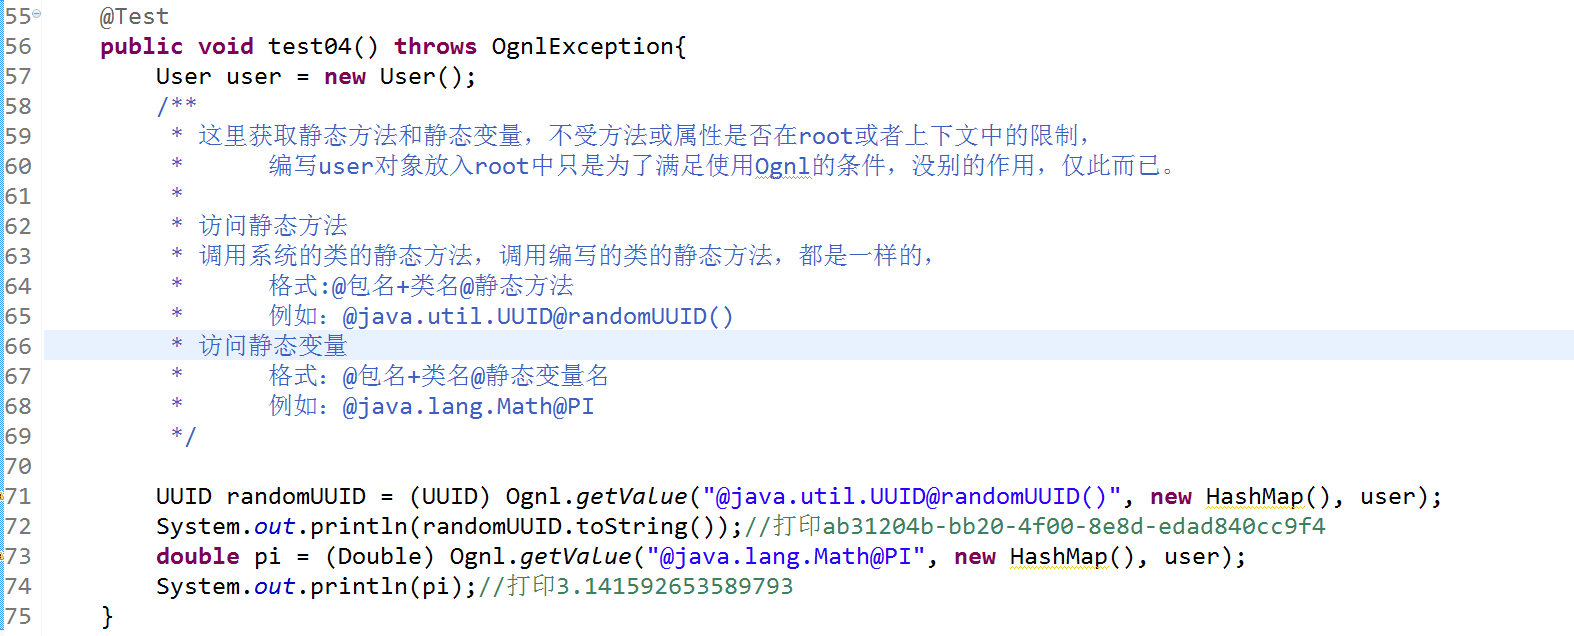Click the underlined HashMap on line 71
The width and height of the screenshot is (1574, 636).
(1255, 497)
